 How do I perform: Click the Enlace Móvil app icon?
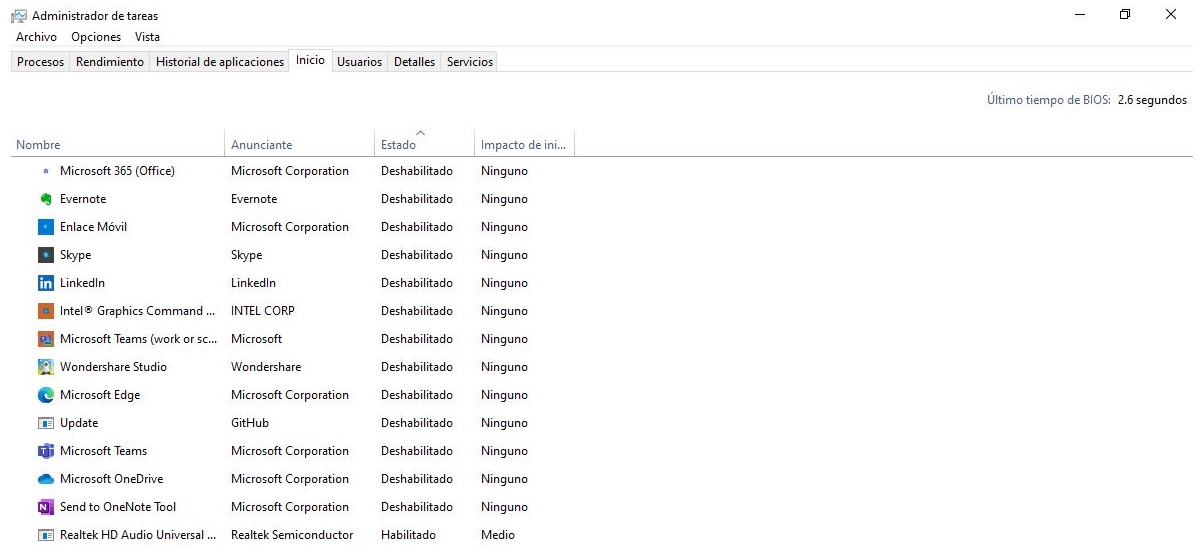tap(46, 227)
